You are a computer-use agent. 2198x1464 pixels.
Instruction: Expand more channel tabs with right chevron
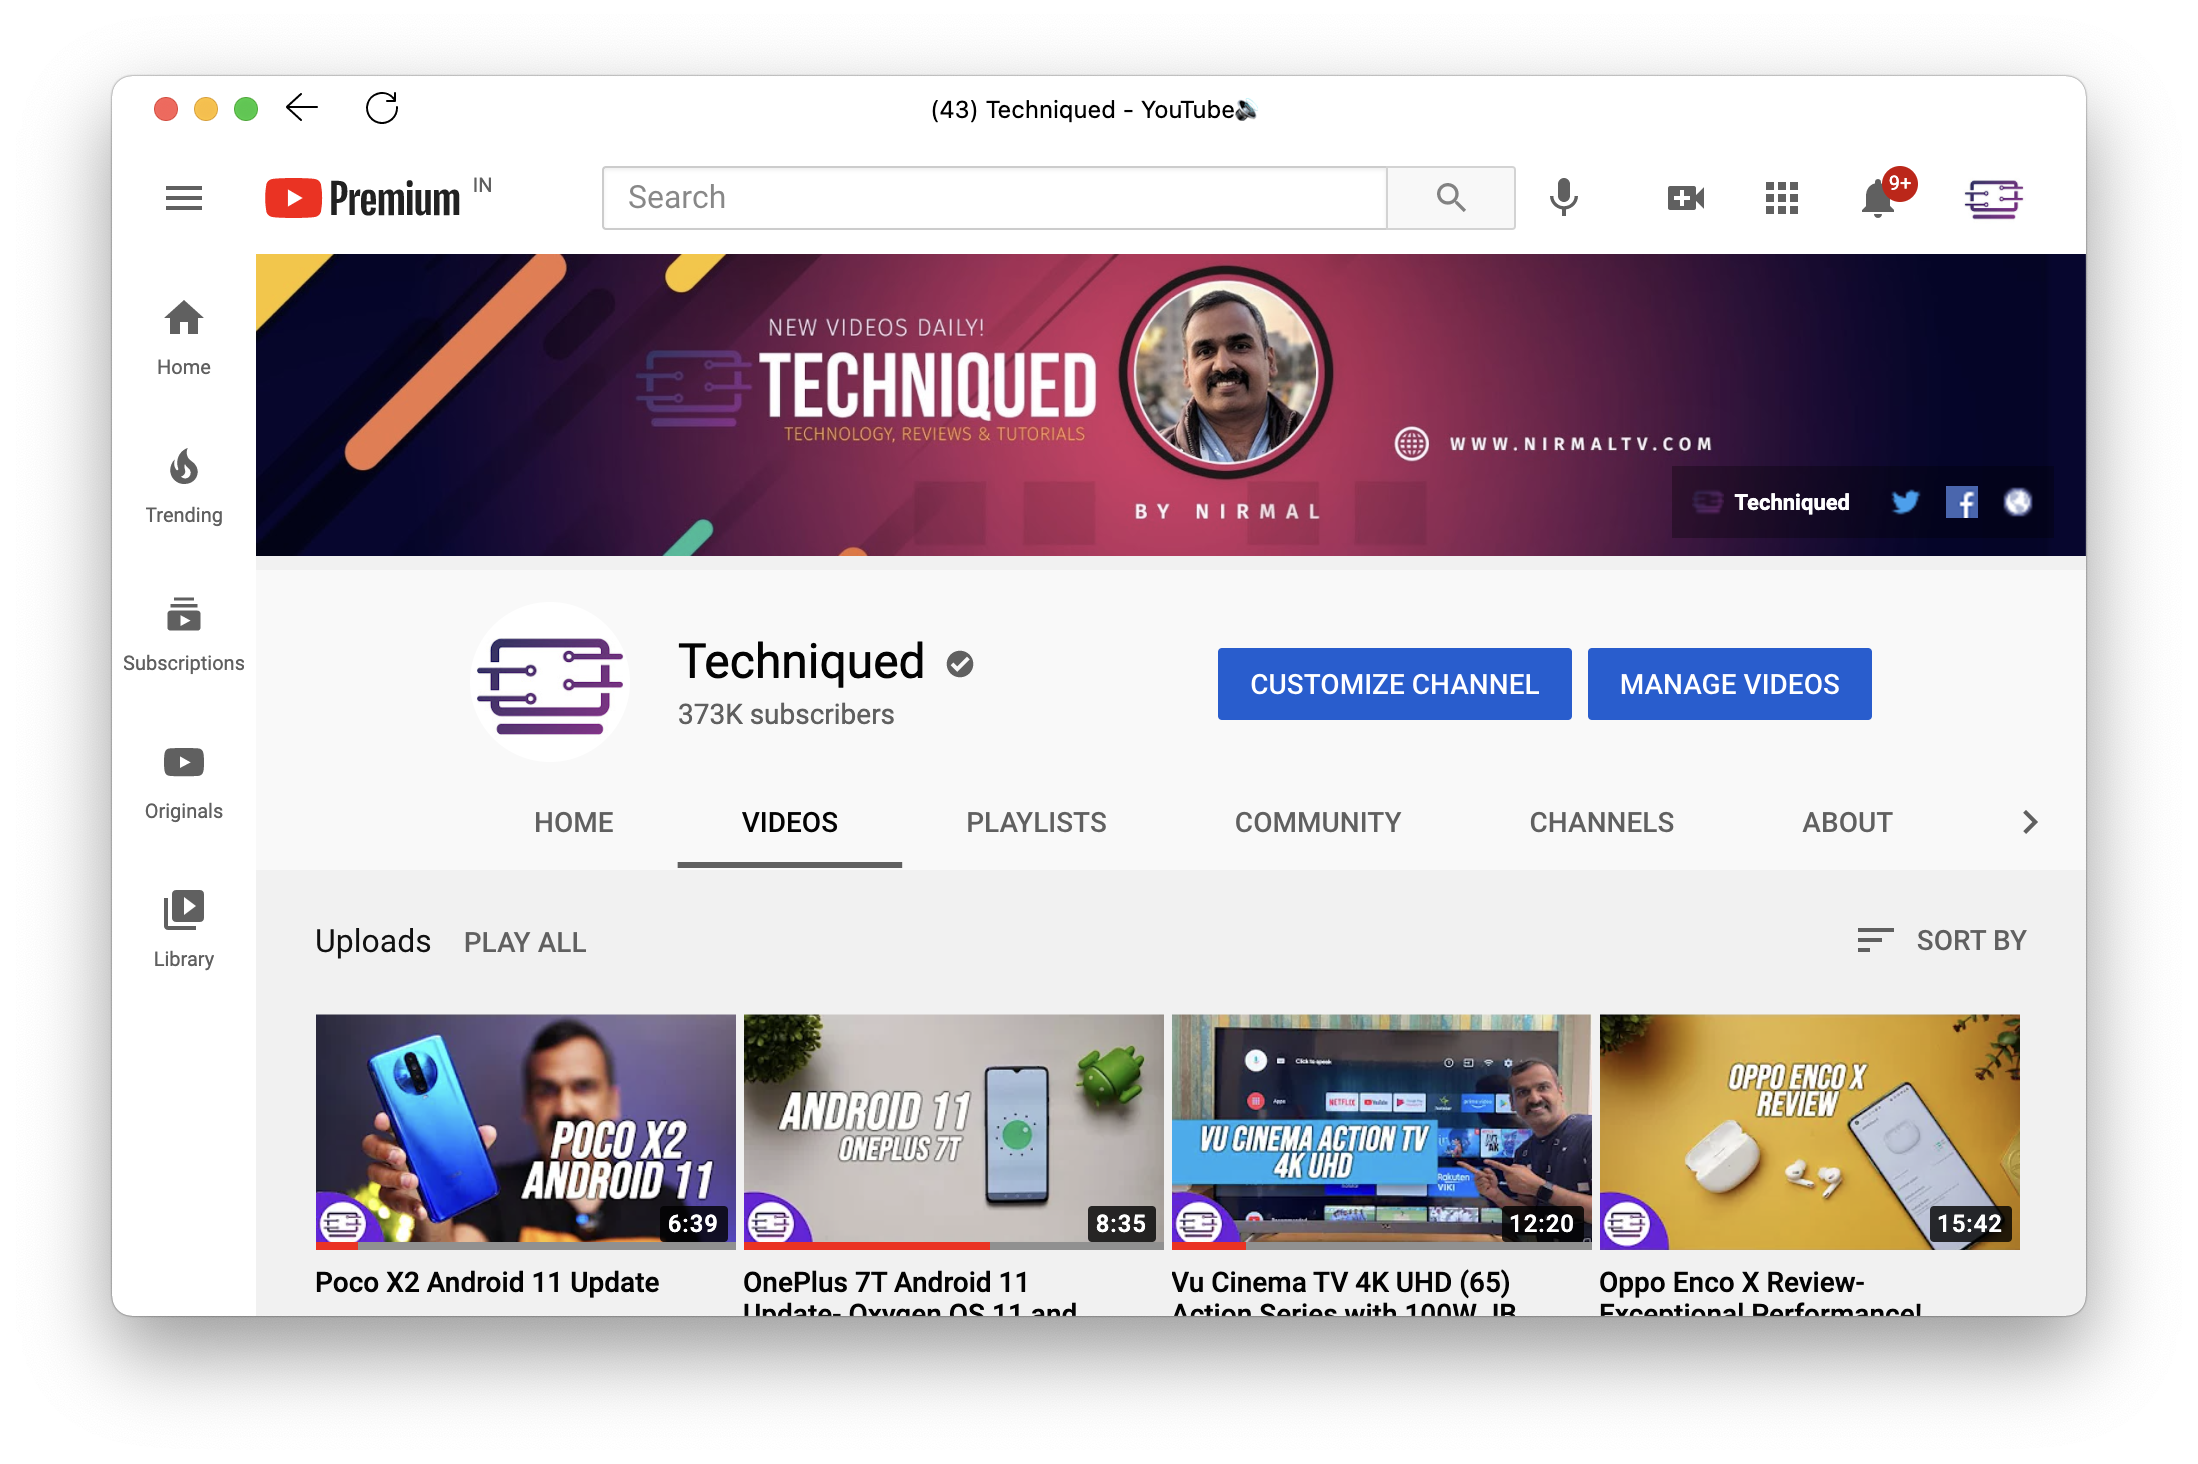[2030, 822]
